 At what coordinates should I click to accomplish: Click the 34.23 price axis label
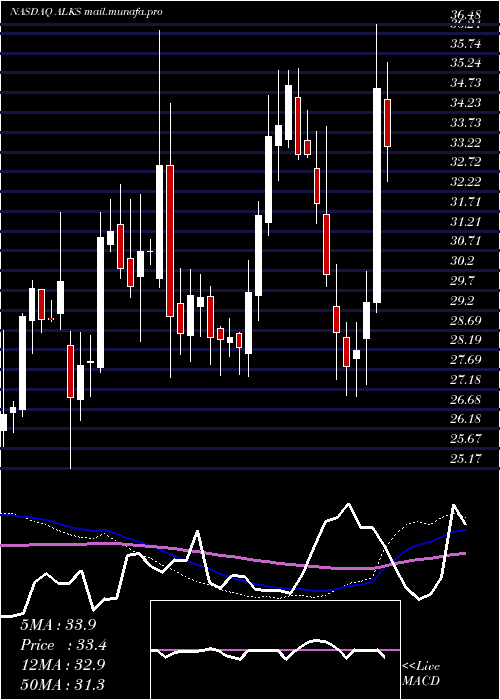pyautogui.click(x=466, y=103)
